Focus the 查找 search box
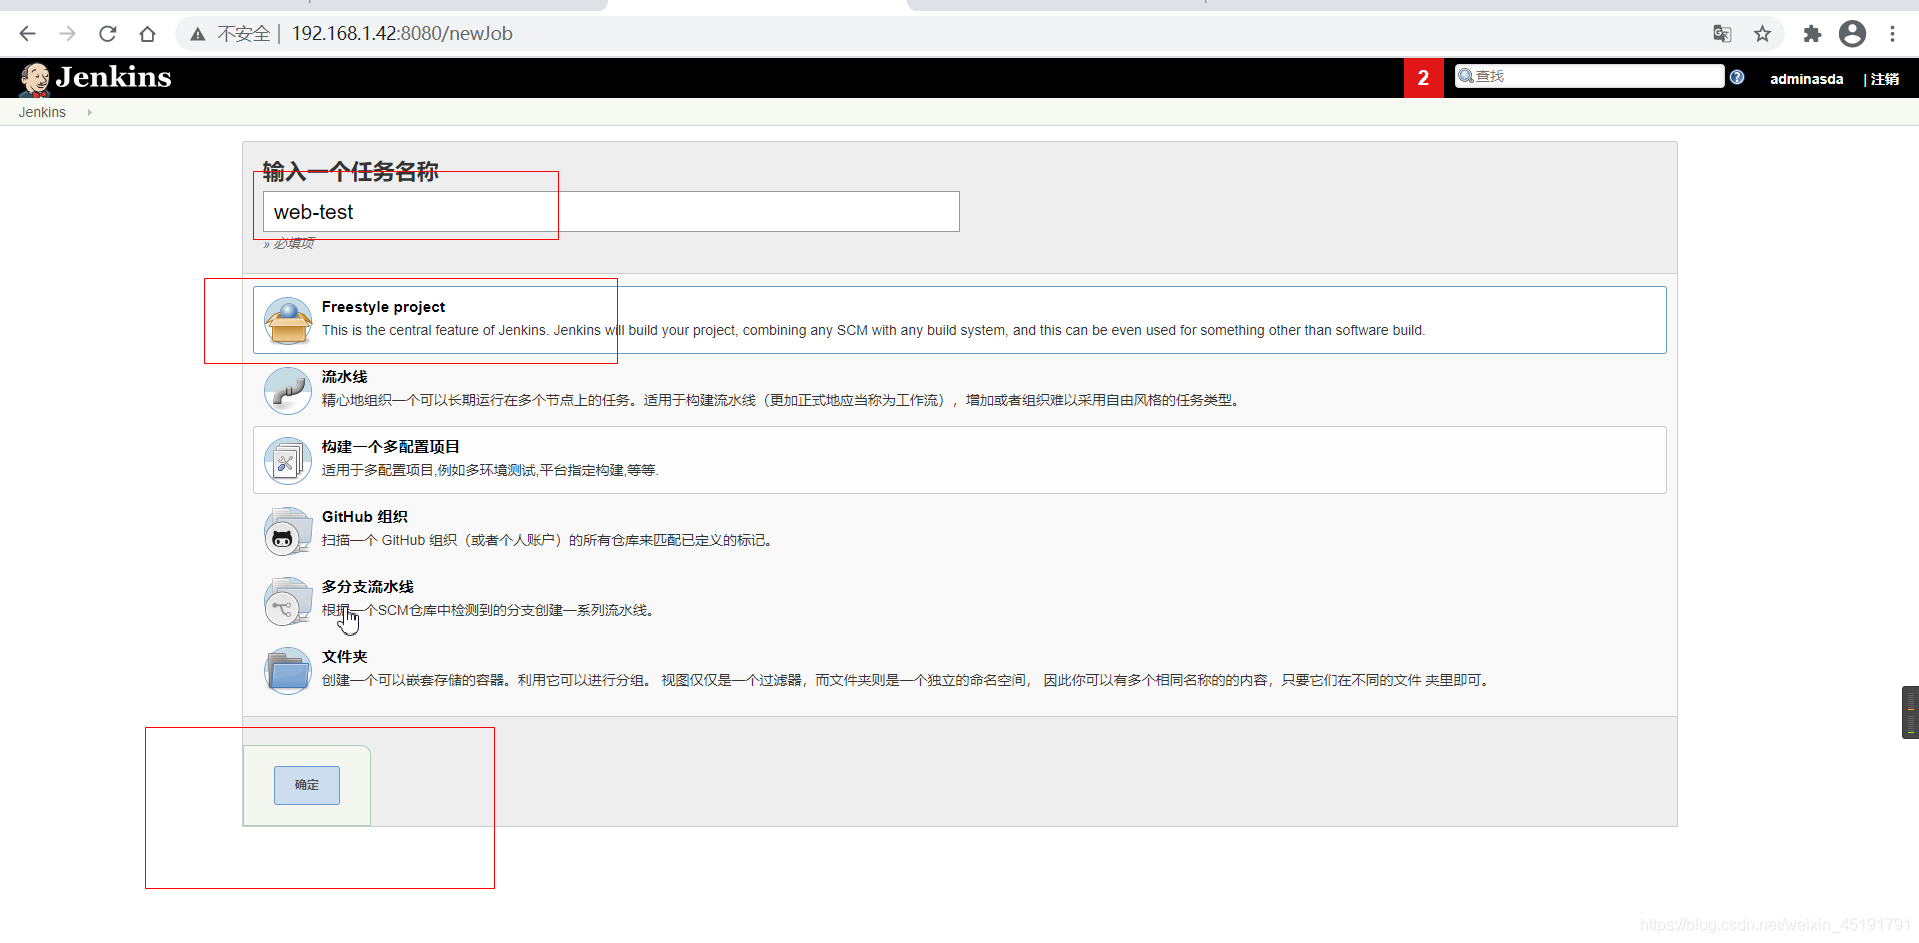This screenshot has height=943, width=1919. point(1589,76)
